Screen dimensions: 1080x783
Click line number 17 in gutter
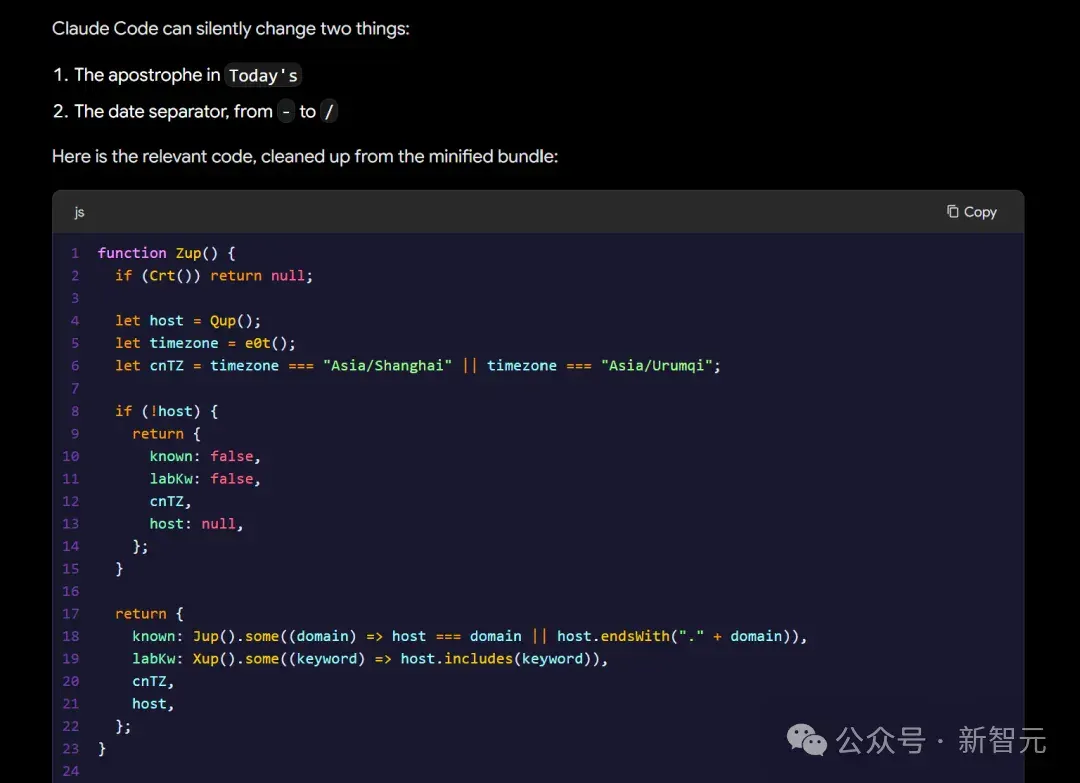pyautogui.click(x=71, y=614)
